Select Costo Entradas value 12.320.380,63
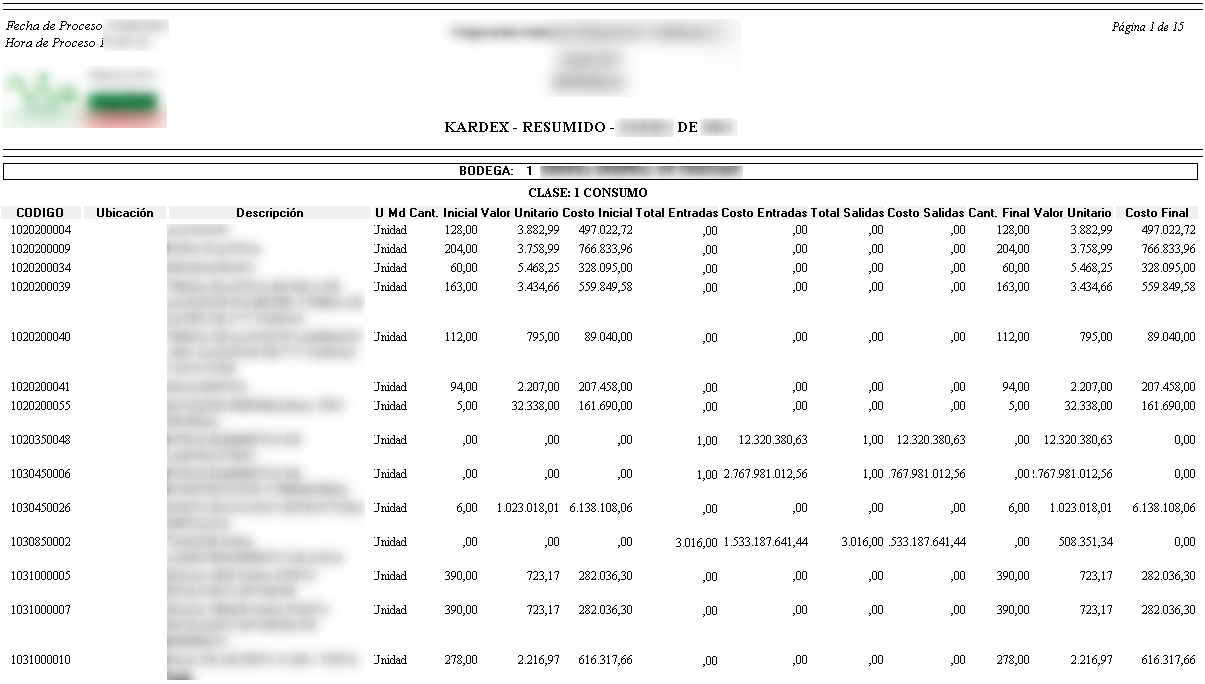Image resolution: width=1205 pixels, height=684 pixels. [x=772, y=440]
